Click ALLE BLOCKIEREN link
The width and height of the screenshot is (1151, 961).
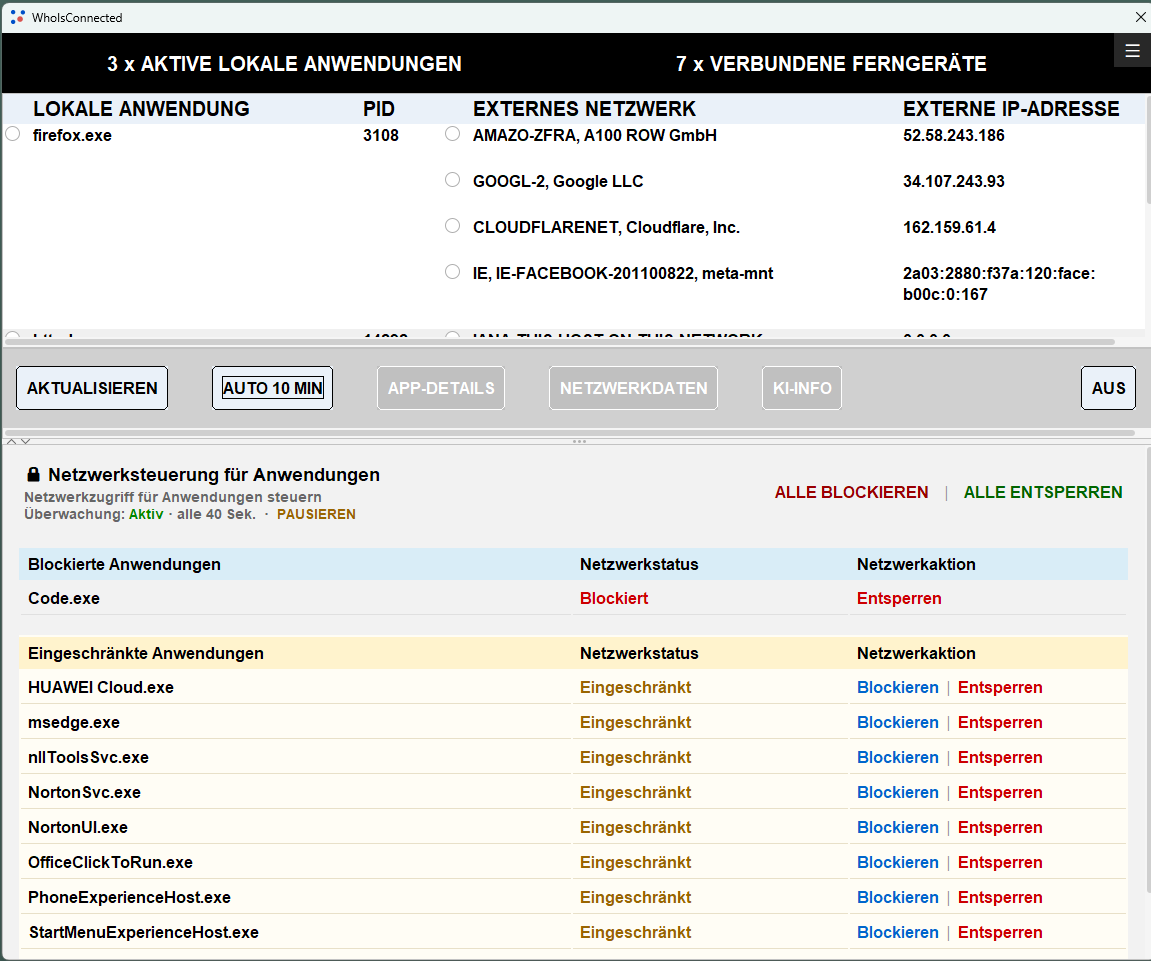(851, 492)
